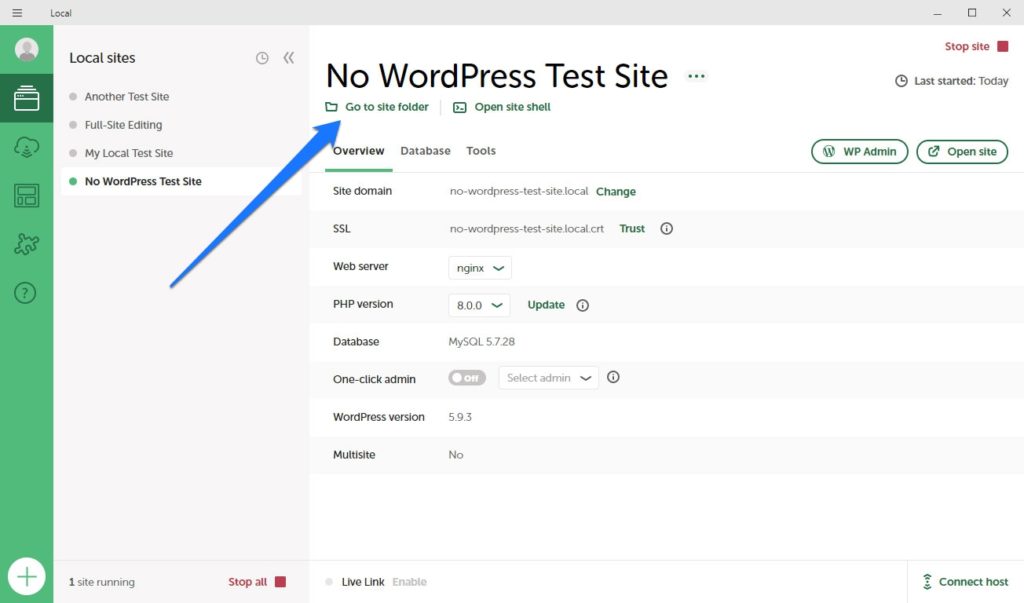Screen dimensions: 1024x603
Task: Click Connect host text
Action: 974,581
